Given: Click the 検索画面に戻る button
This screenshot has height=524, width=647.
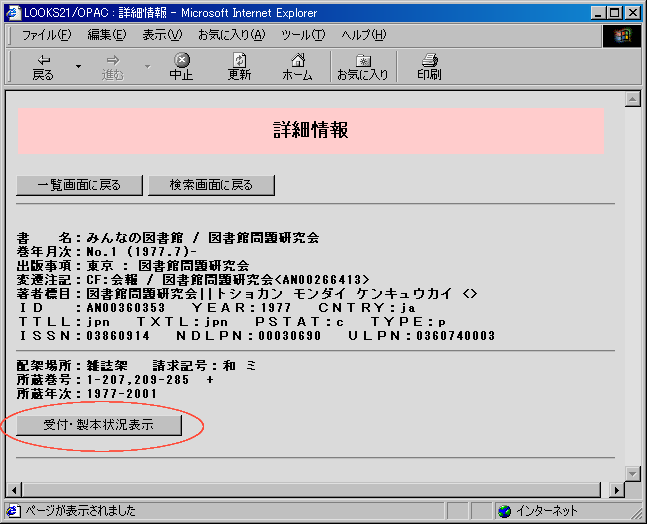Looking at the screenshot, I should tap(211, 185).
